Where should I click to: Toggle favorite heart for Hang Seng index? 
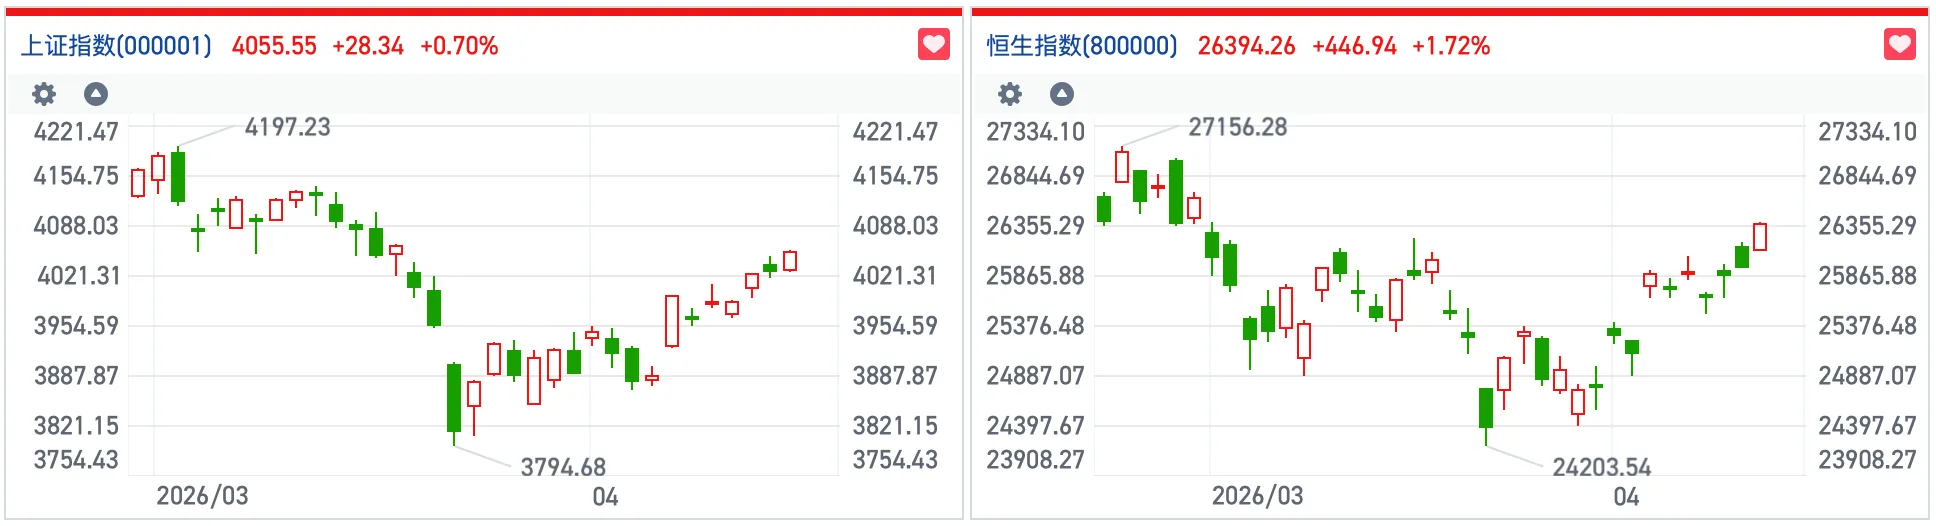1900,45
